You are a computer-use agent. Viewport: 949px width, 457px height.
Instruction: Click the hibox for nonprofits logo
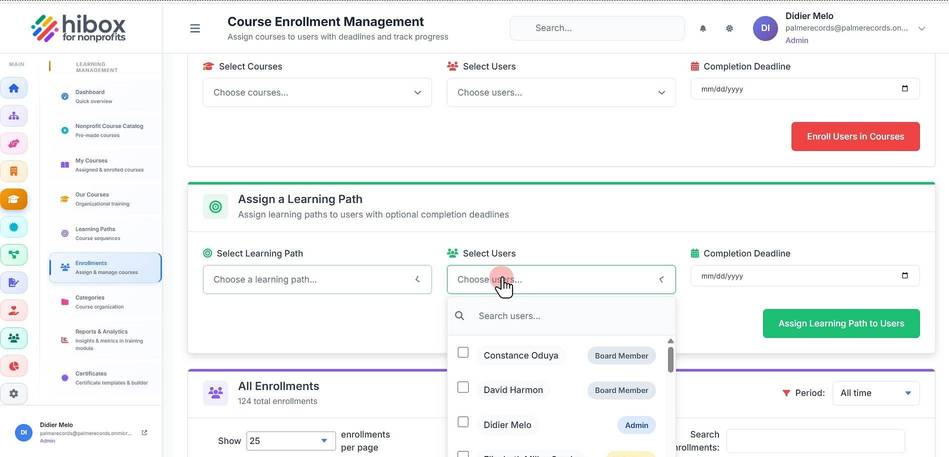(79, 28)
